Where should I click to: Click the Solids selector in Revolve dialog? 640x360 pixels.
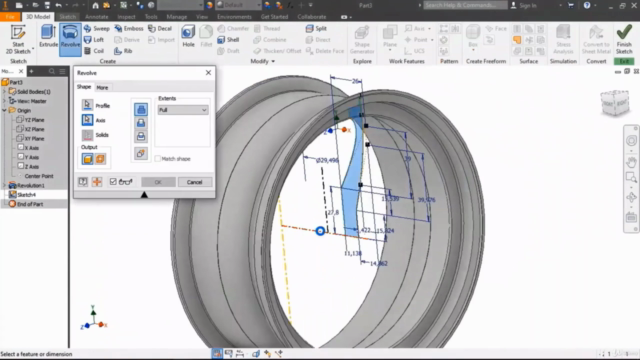[87, 135]
